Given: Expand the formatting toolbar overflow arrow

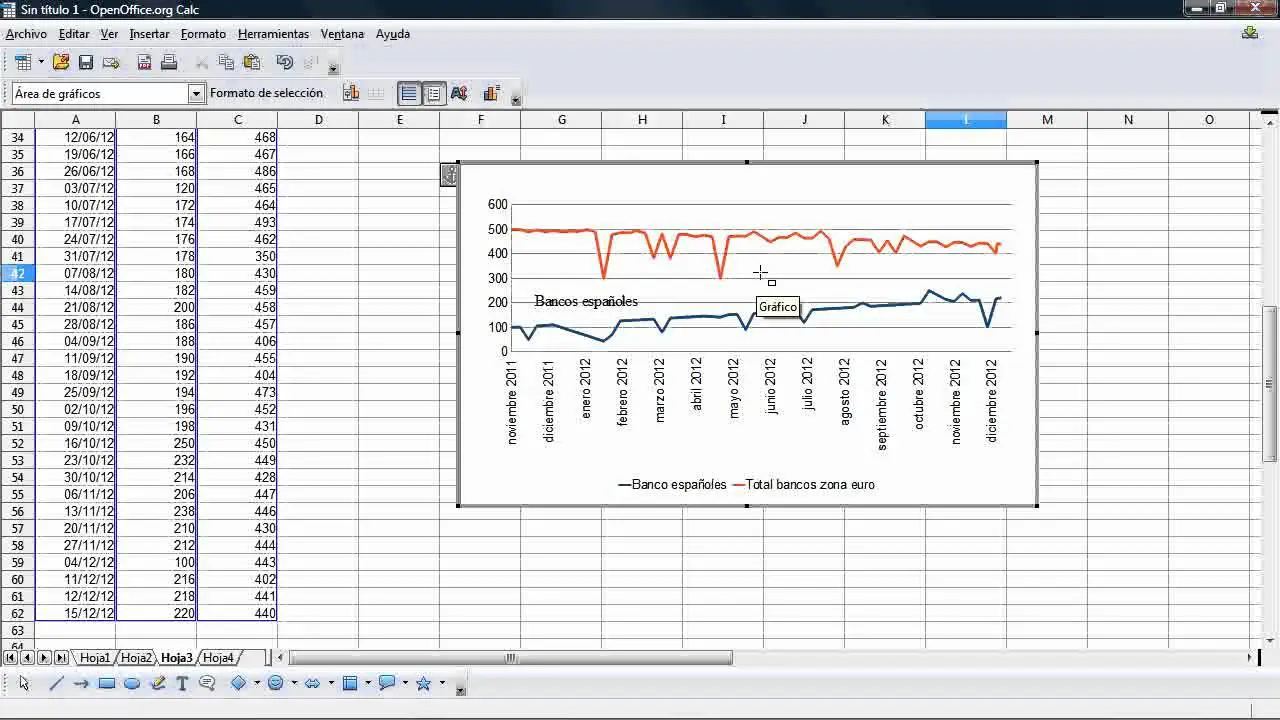Looking at the screenshot, I should coord(516,100).
